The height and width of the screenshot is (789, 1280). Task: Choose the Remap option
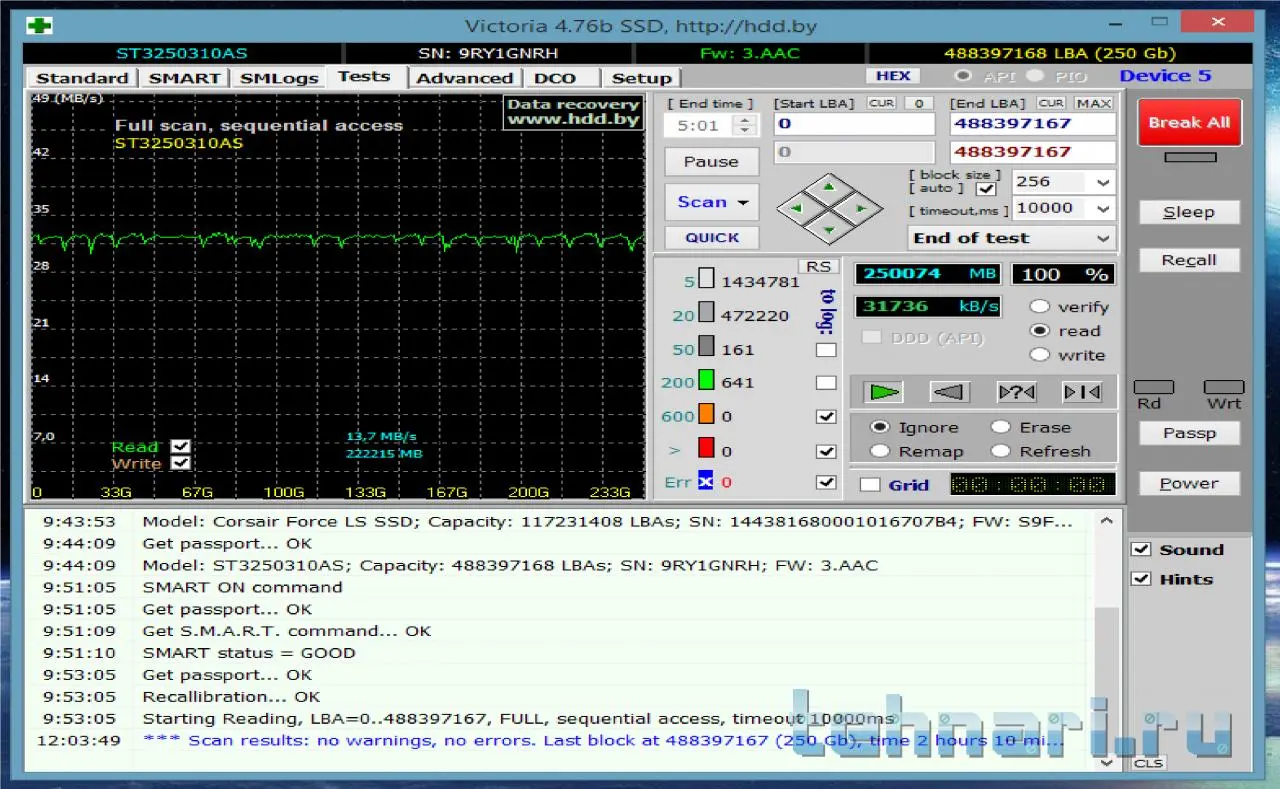880,451
